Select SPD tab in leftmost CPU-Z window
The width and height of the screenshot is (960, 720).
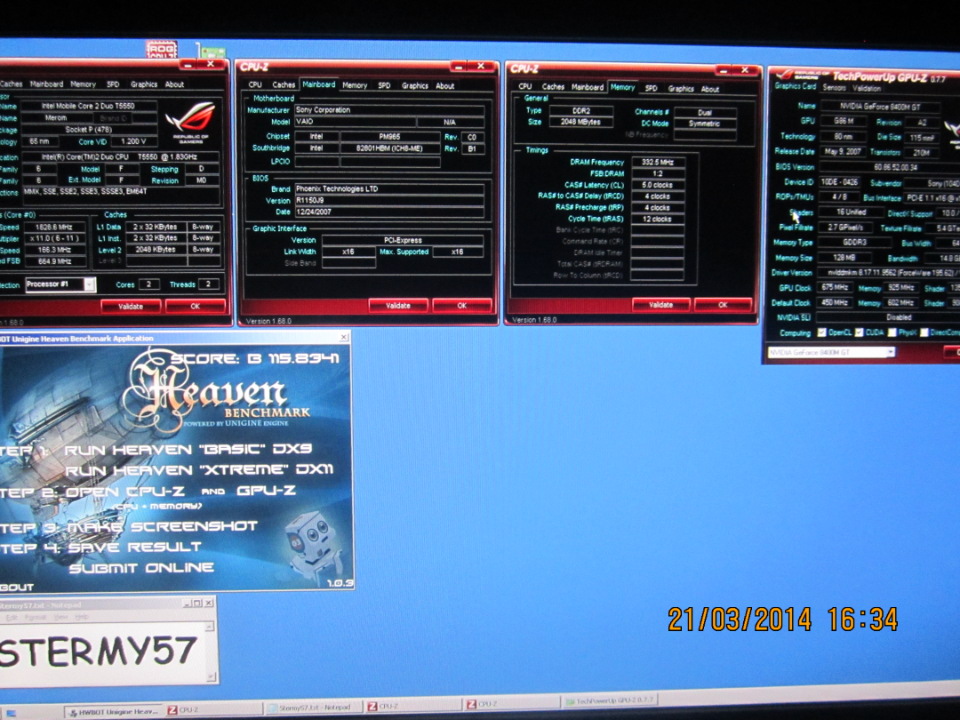(113, 84)
